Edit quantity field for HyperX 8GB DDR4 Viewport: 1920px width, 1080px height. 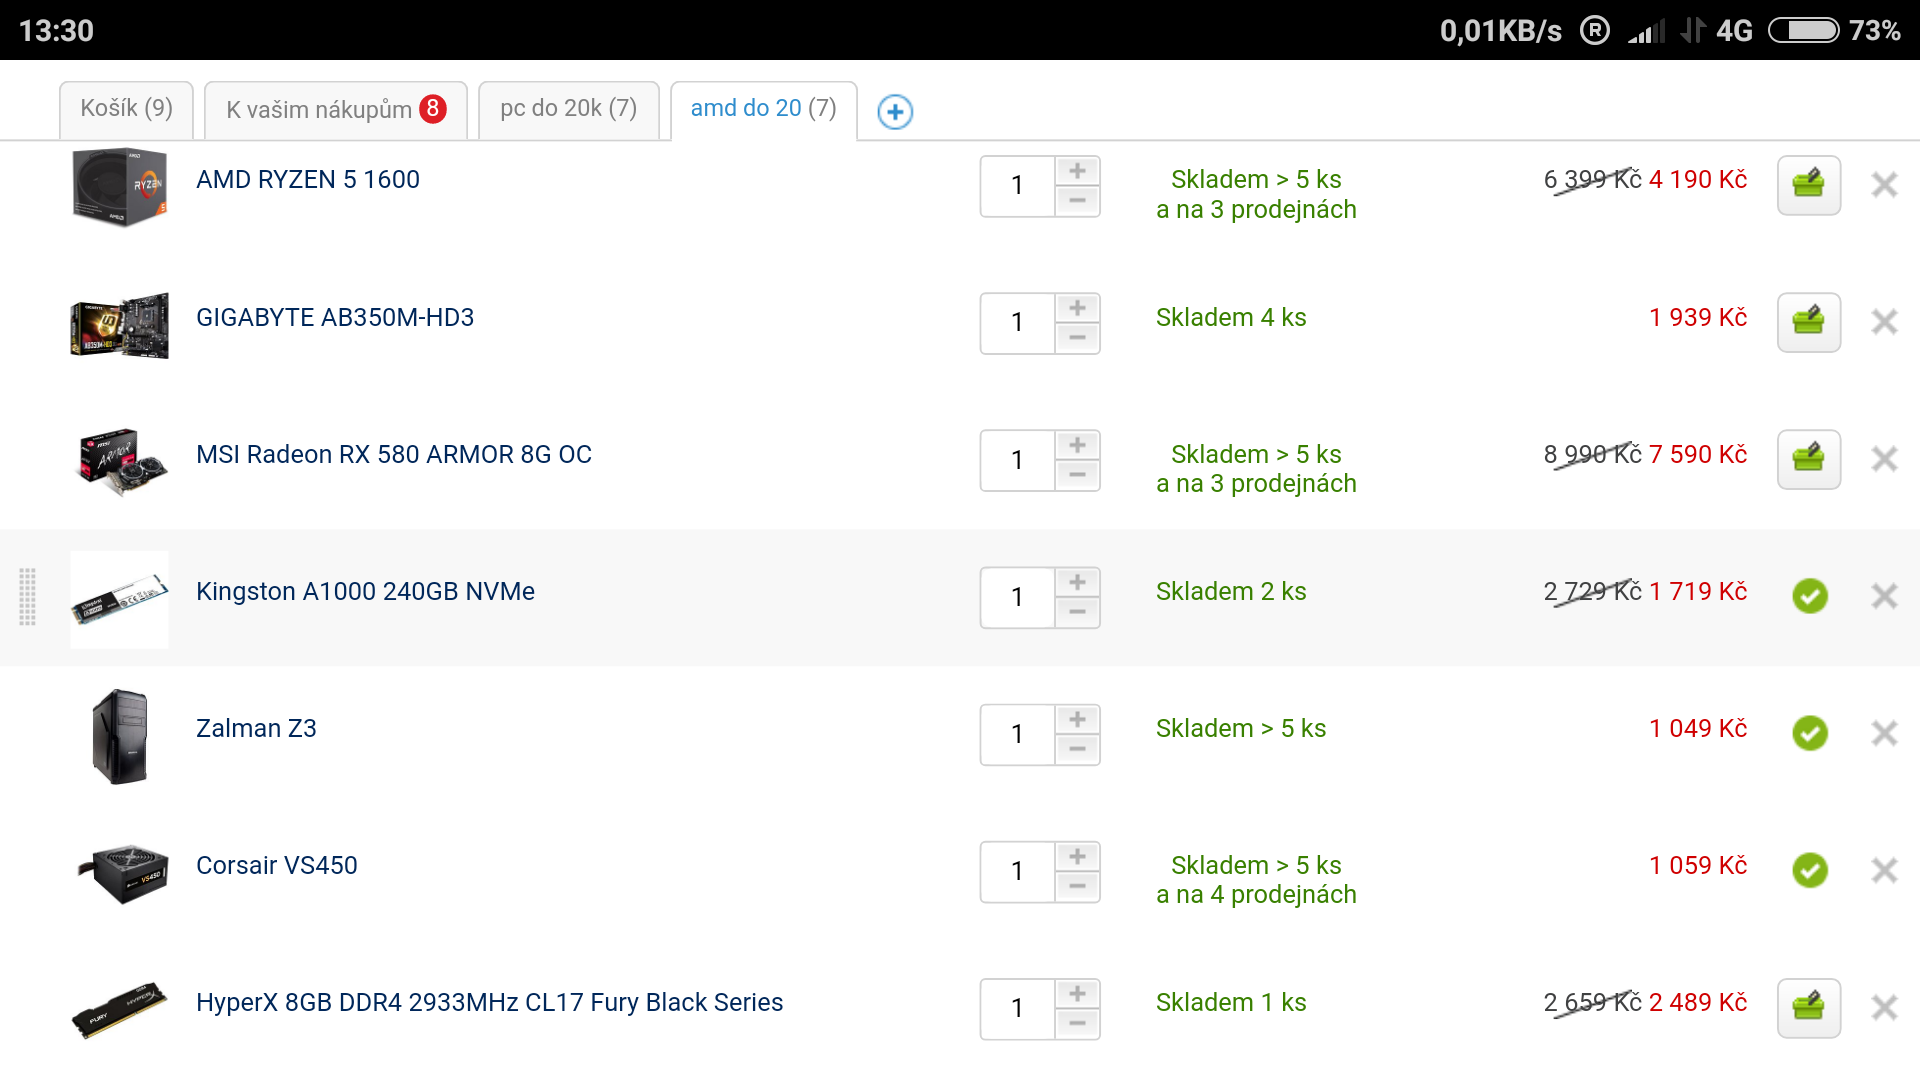pyautogui.click(x=1018, y=1008)
